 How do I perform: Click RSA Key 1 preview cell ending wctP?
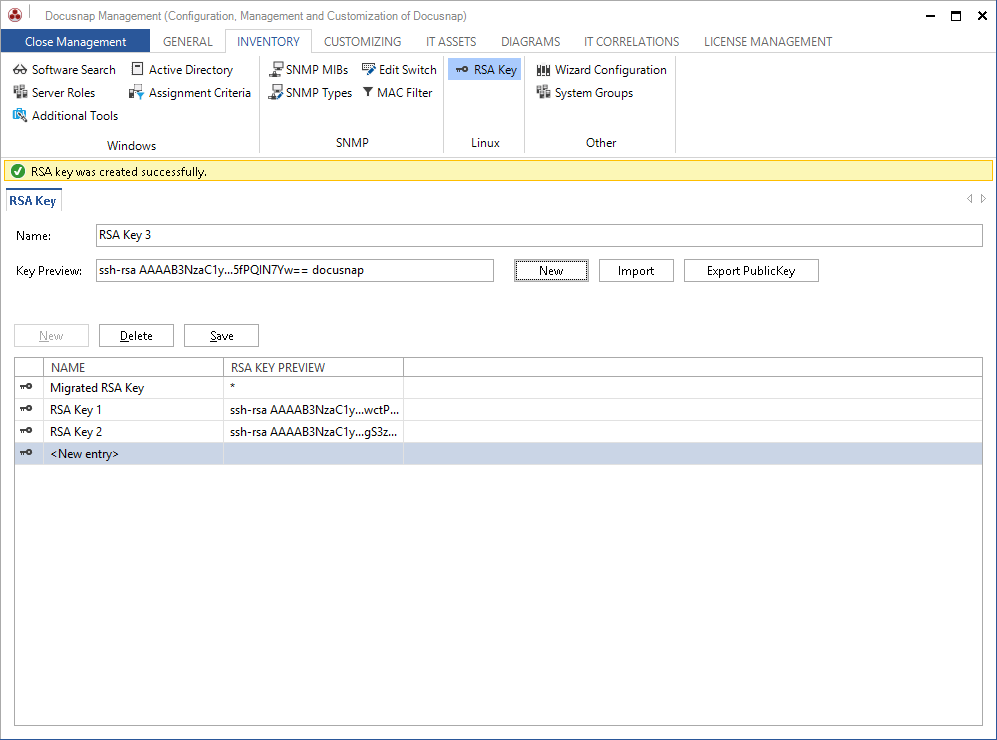coord(314,409)
